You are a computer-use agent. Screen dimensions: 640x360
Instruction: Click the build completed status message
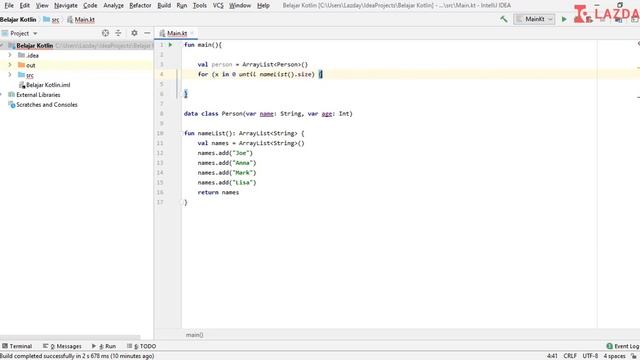pyautogui.click(x=77, y=356)
